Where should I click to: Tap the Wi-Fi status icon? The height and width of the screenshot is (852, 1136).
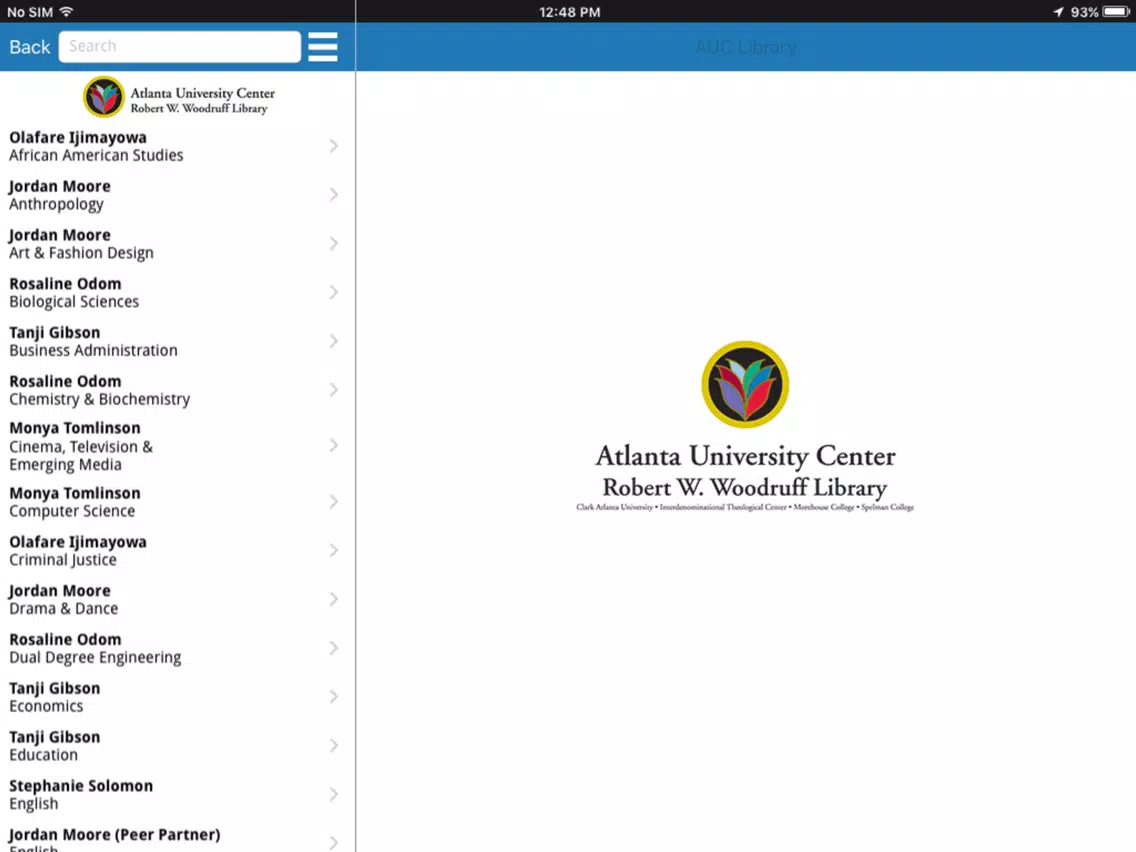[66, 12]
